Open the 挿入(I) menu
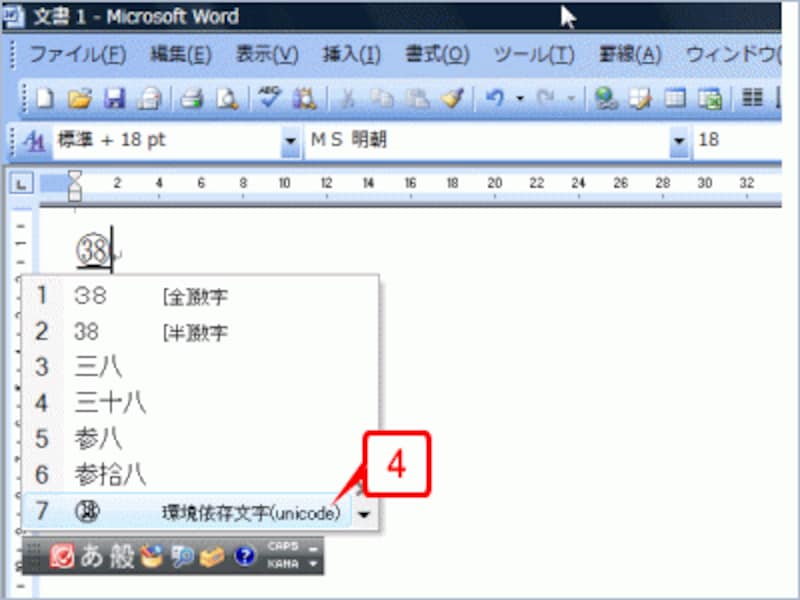This screenshot has height=600, width=800. point(352,54)
